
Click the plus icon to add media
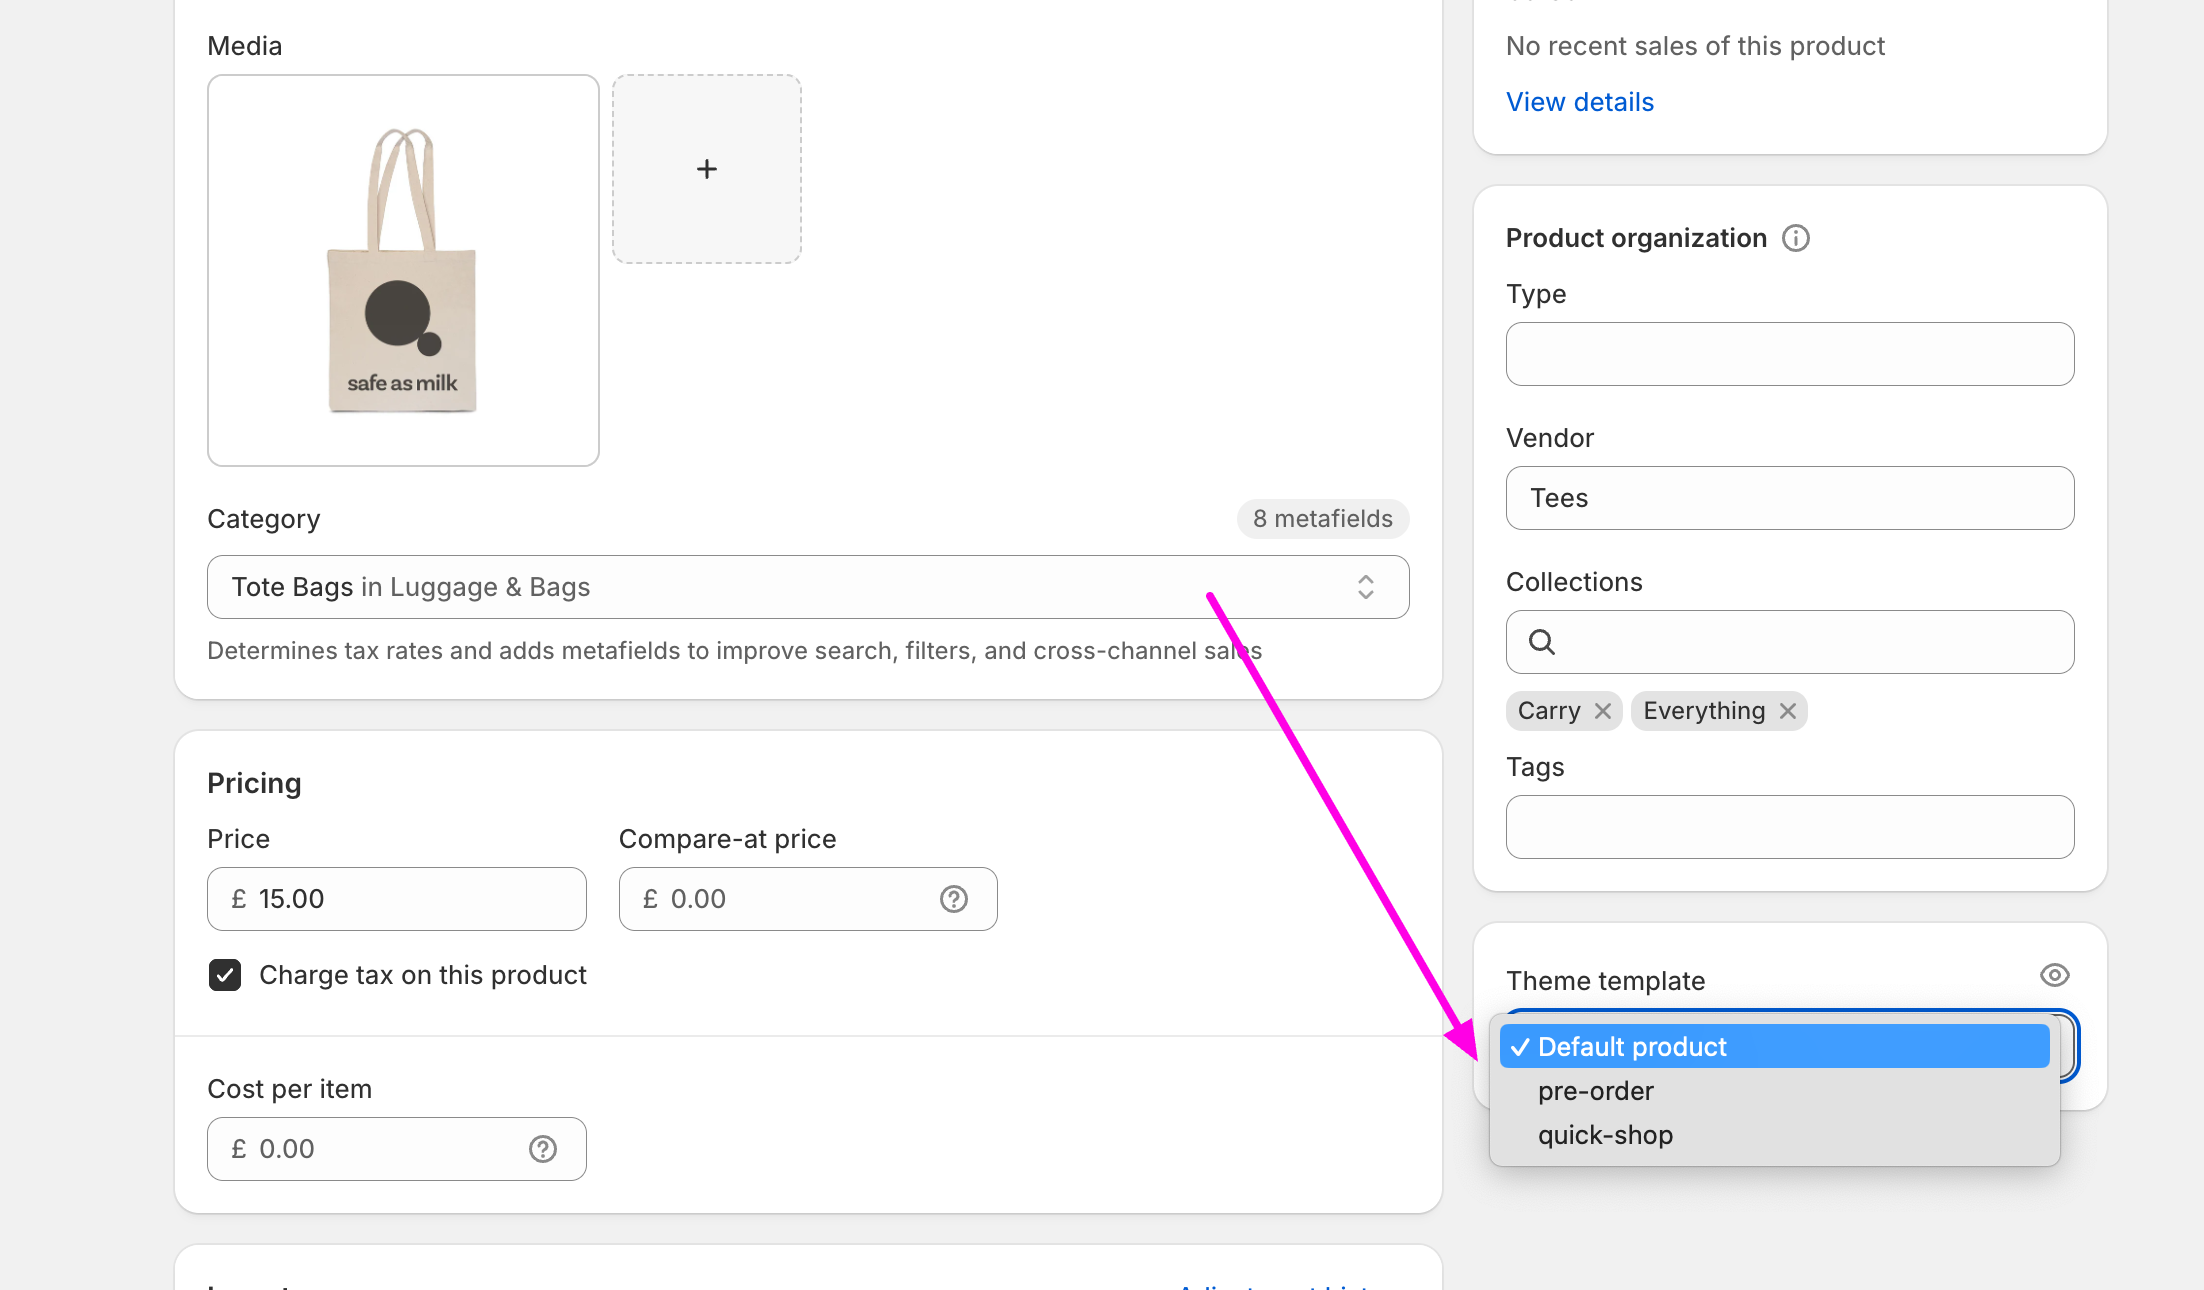point(707,169)
